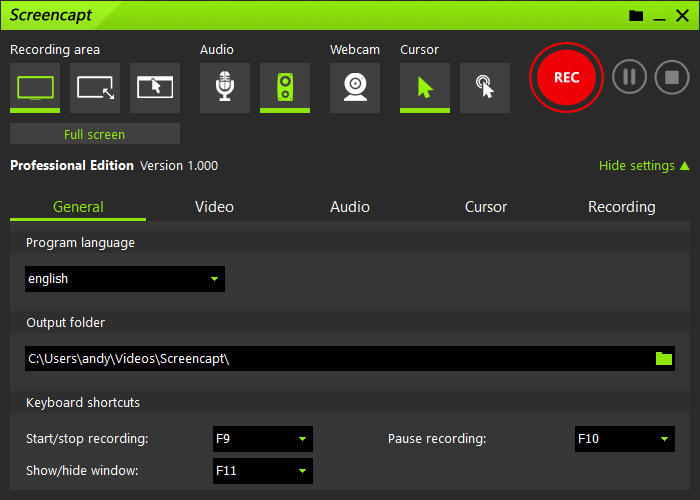Click the Screencapt title text

point(51,15)
